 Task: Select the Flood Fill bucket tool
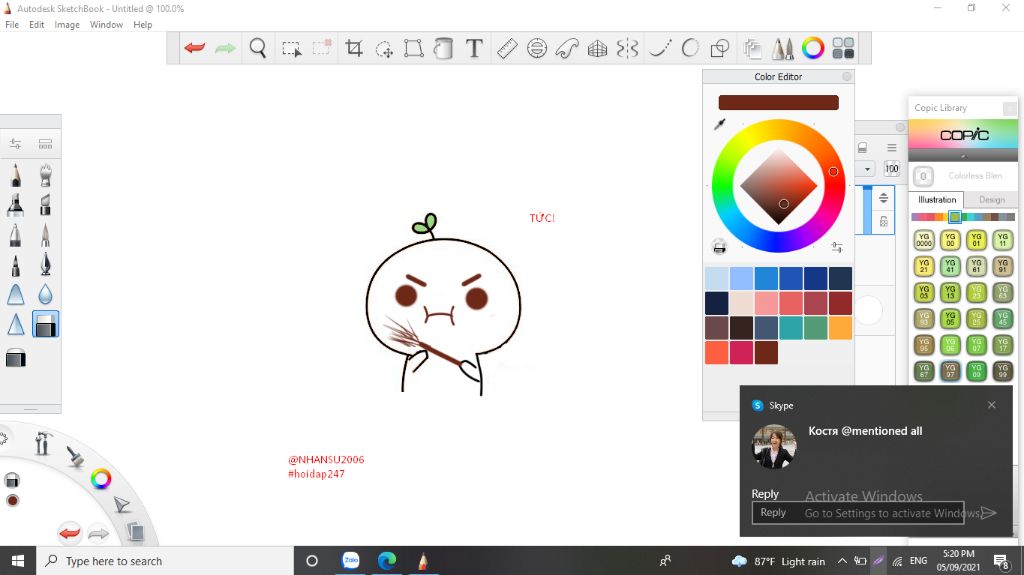[443, 48]
